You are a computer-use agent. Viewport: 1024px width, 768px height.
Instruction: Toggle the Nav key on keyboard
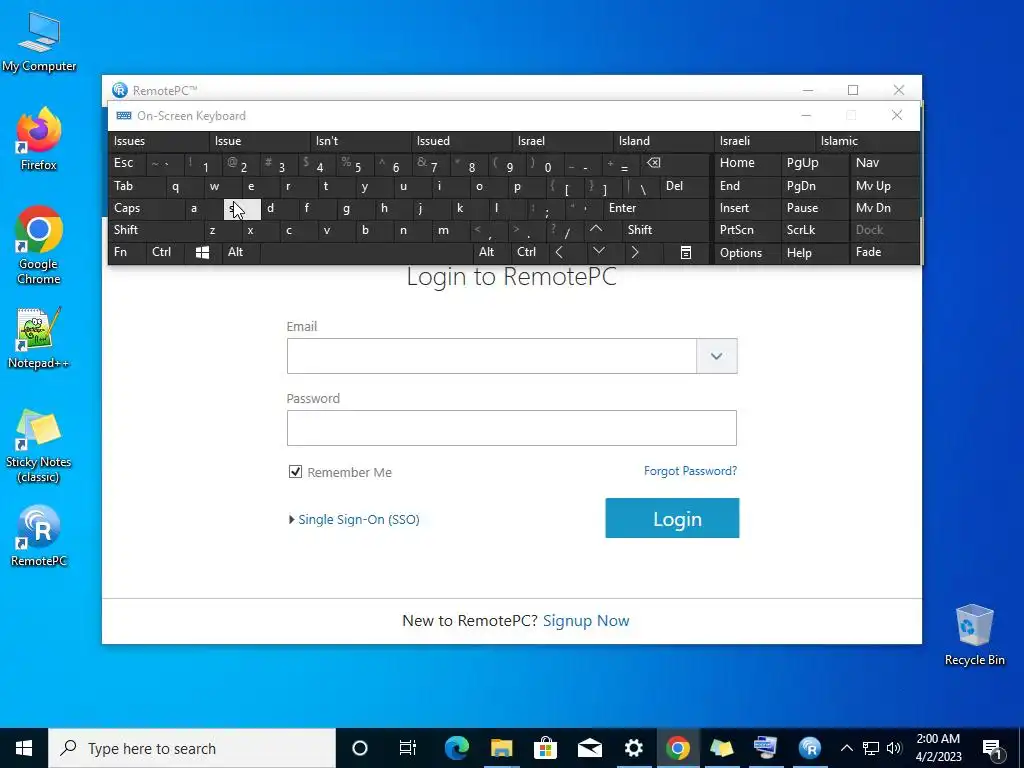click(x=884, y=163)
